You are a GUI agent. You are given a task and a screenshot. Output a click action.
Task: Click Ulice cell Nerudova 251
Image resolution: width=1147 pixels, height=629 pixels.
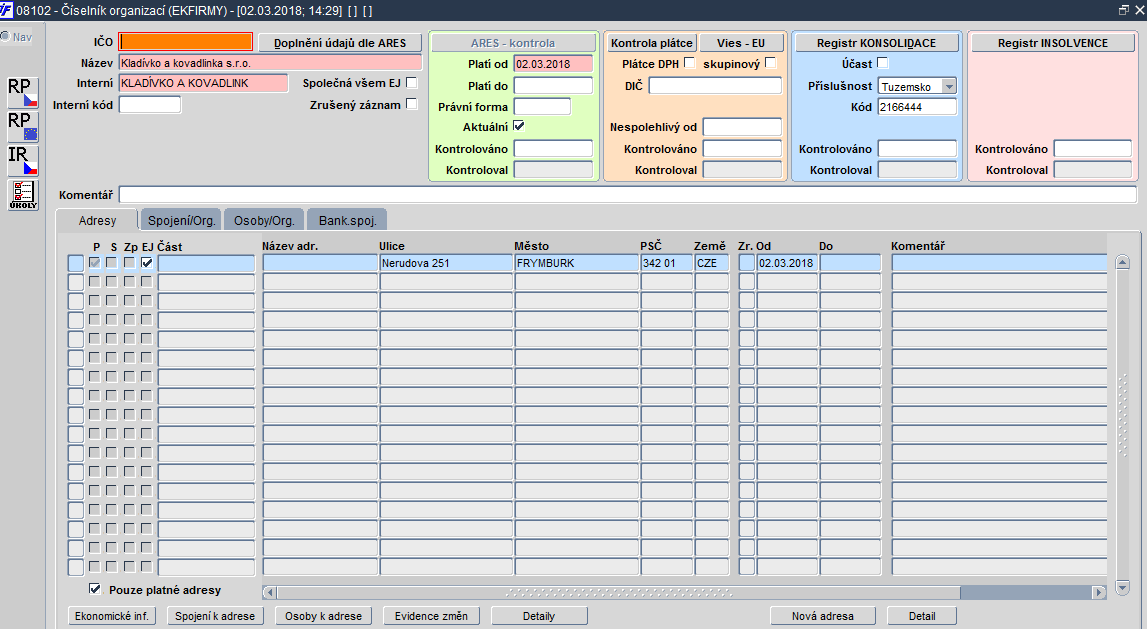tap(446, 263)
